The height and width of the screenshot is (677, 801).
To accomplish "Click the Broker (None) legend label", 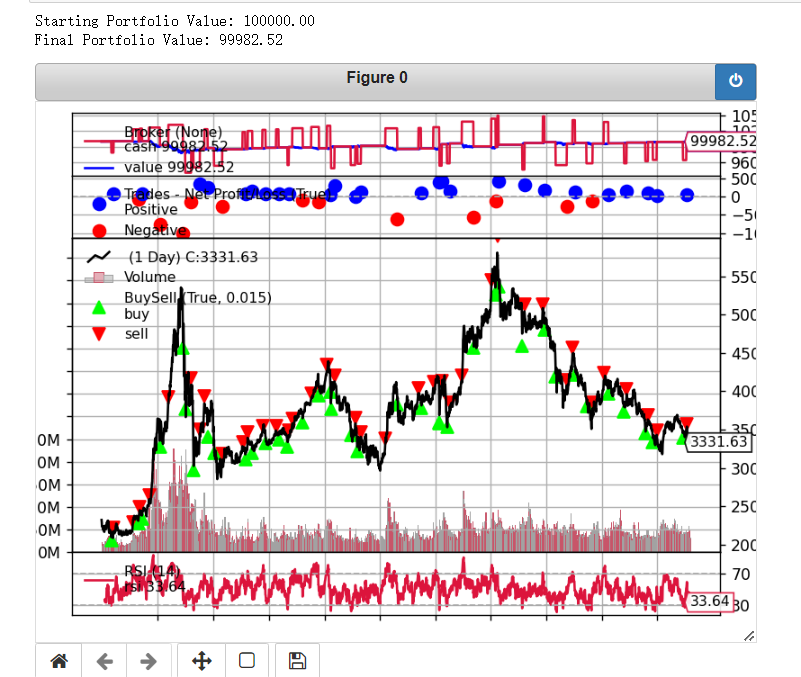I will [x=173, y=132].
